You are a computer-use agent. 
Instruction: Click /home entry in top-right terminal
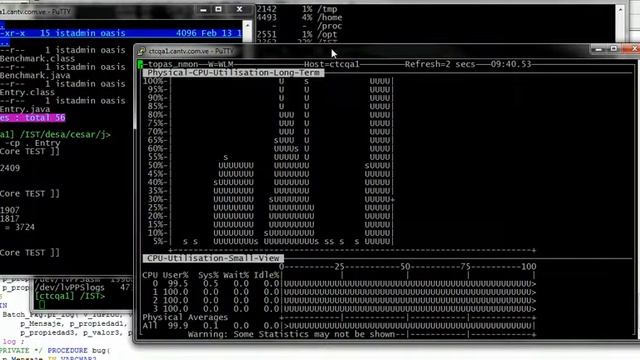(329, 18)
